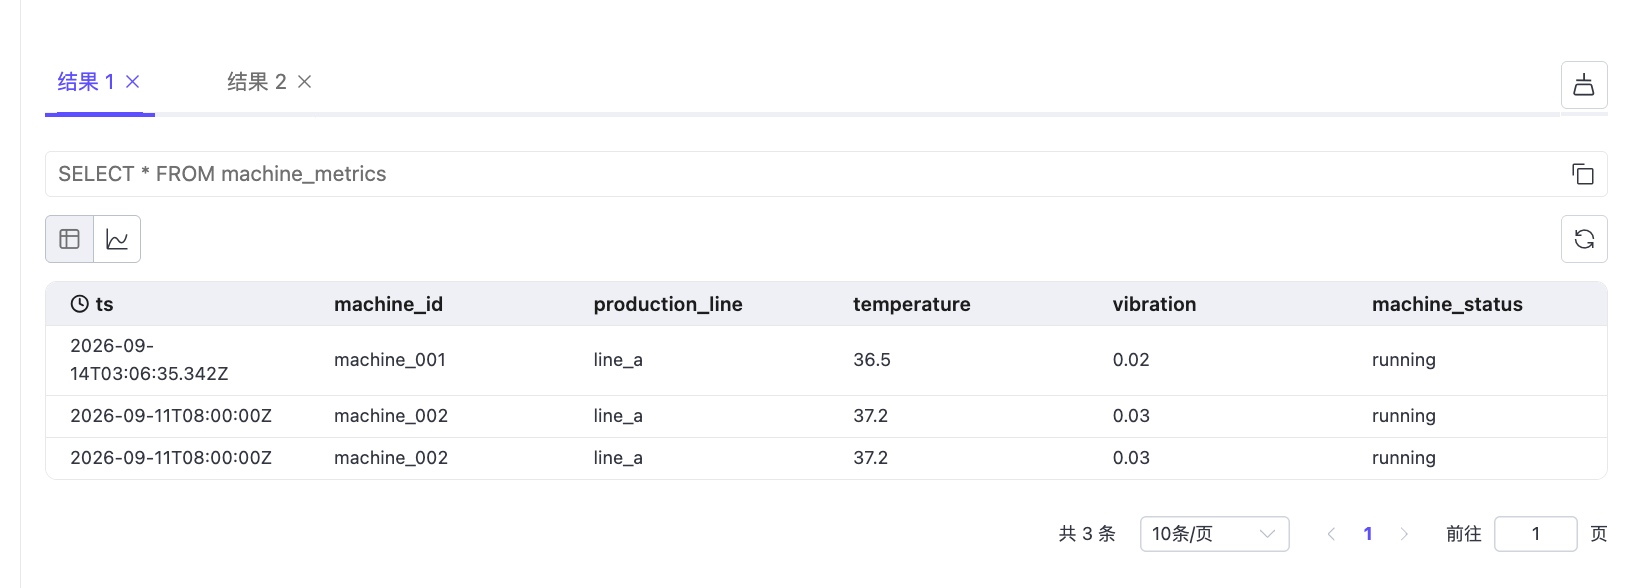Image resolution: width=1632 pixels, height=588 pixels.
Task: Click the machine_id column header
Action: point(388,304)
